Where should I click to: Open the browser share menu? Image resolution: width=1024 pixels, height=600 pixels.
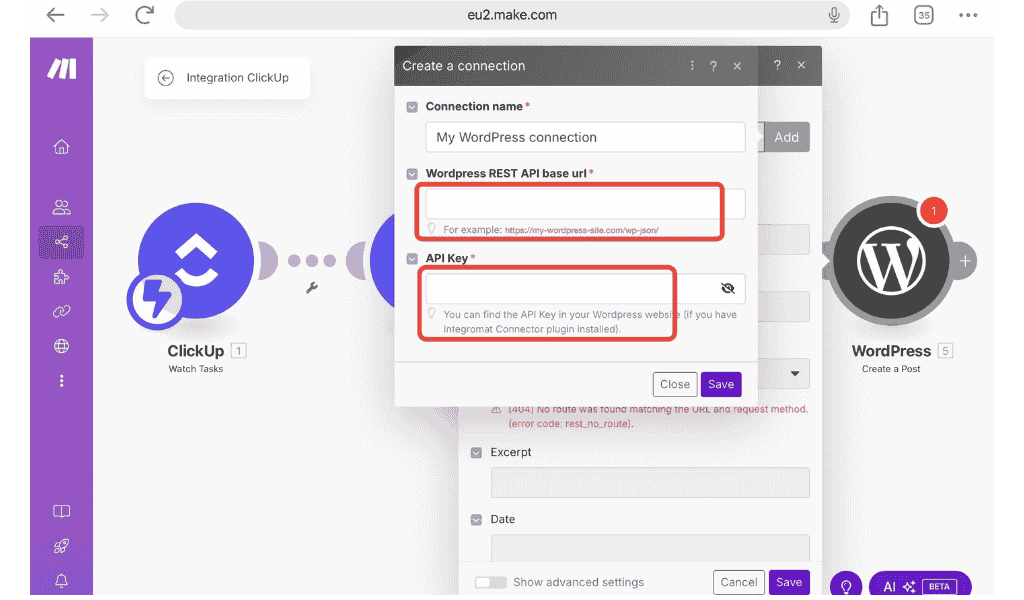point(879,15)
